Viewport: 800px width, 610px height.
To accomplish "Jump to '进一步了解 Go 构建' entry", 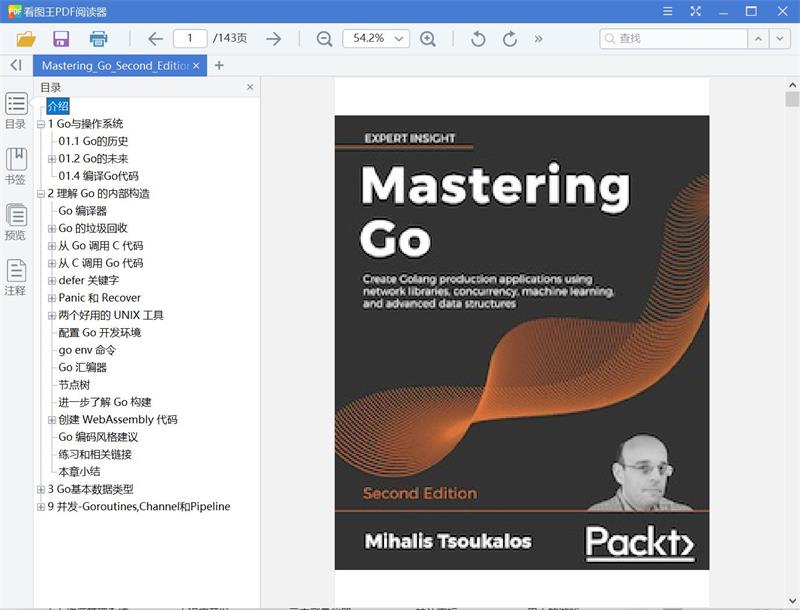I will click(105, 402).
